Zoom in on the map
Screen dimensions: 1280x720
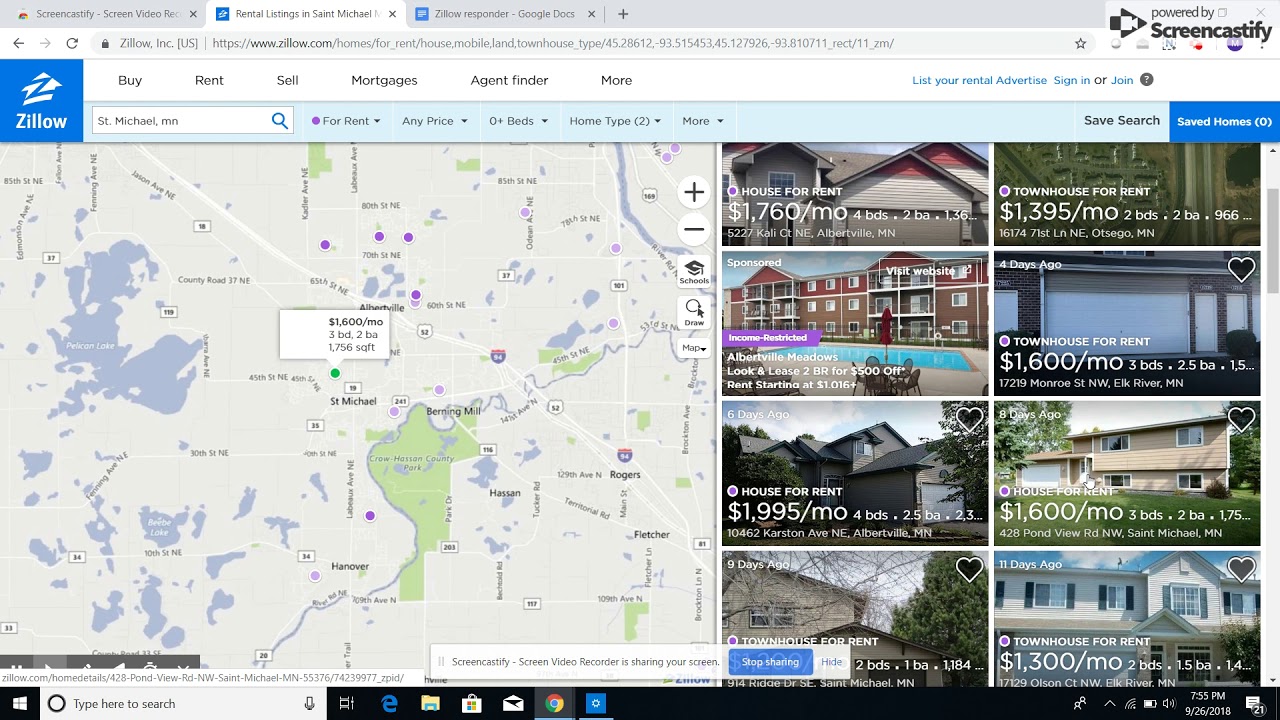pyautogui.click(x=694, y=192)
